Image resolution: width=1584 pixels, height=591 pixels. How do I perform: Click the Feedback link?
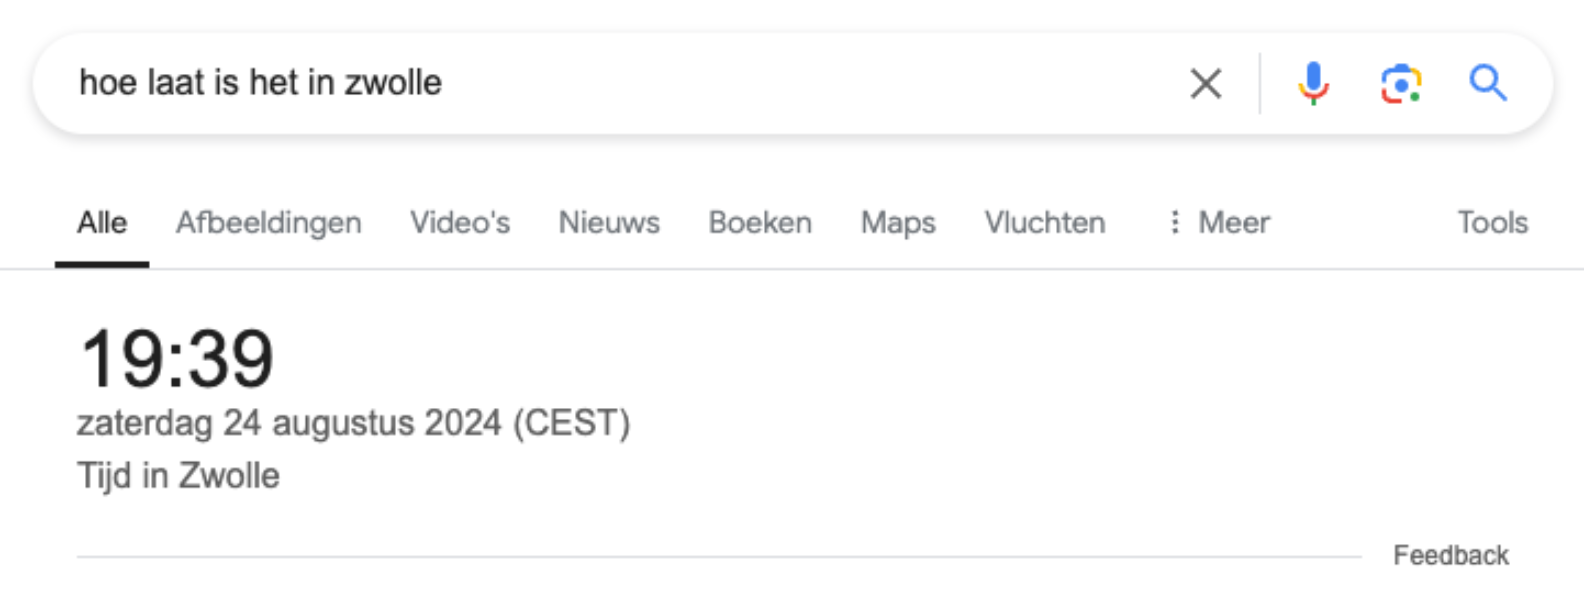(1451, 555)
